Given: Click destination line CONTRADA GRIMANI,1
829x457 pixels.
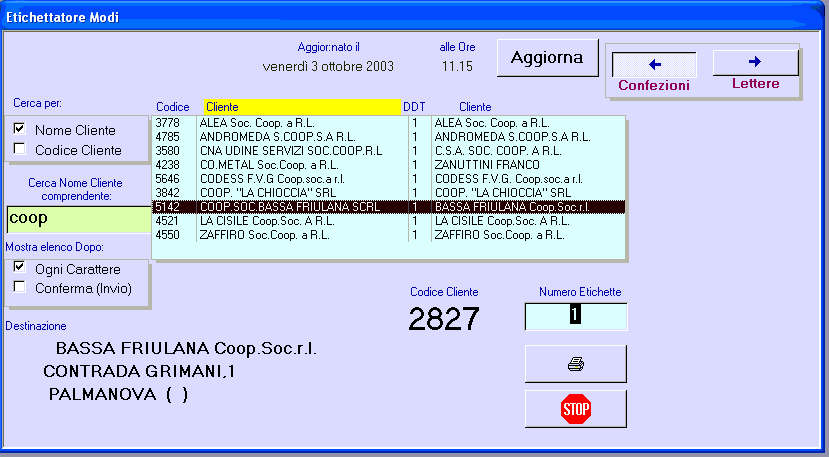Looking at the screenshot, I should 140,371.
